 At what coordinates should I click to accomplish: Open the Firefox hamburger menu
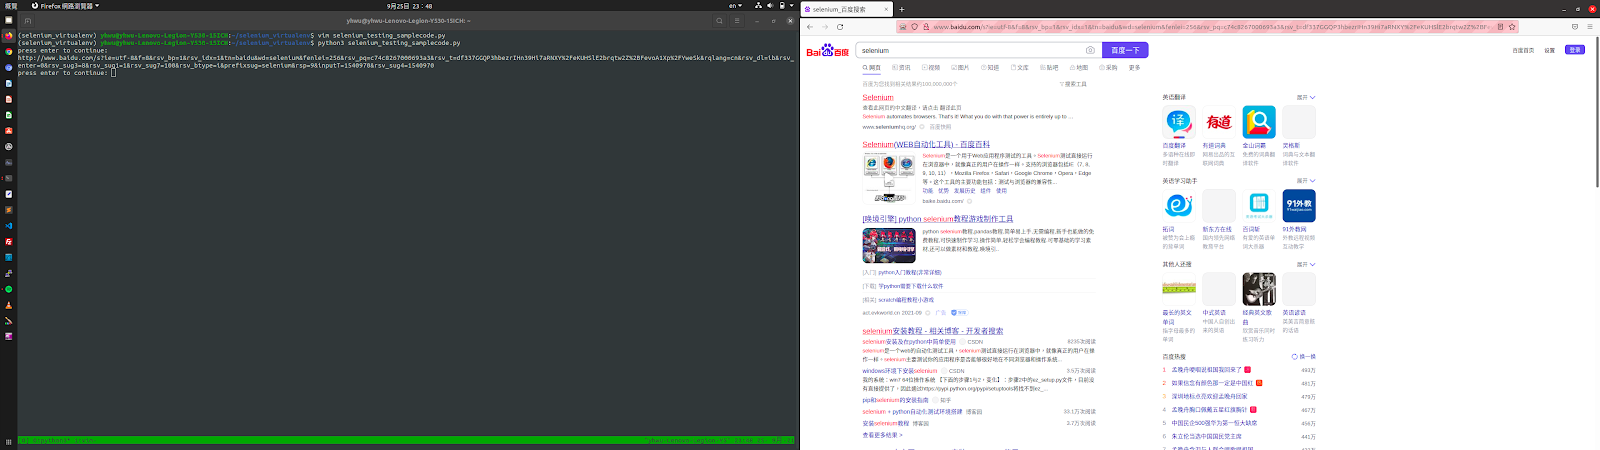[x=1590, y=27]
